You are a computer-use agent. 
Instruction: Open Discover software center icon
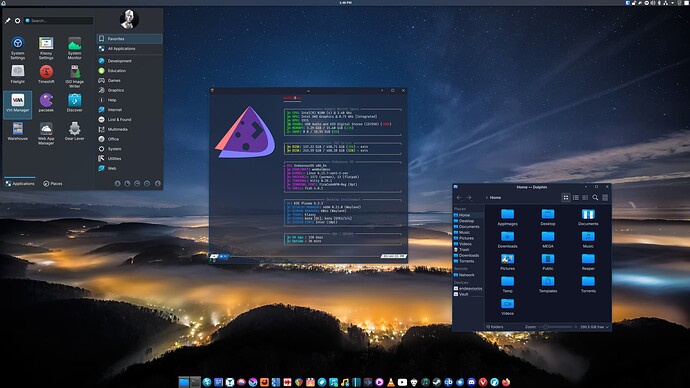[74, 102]
